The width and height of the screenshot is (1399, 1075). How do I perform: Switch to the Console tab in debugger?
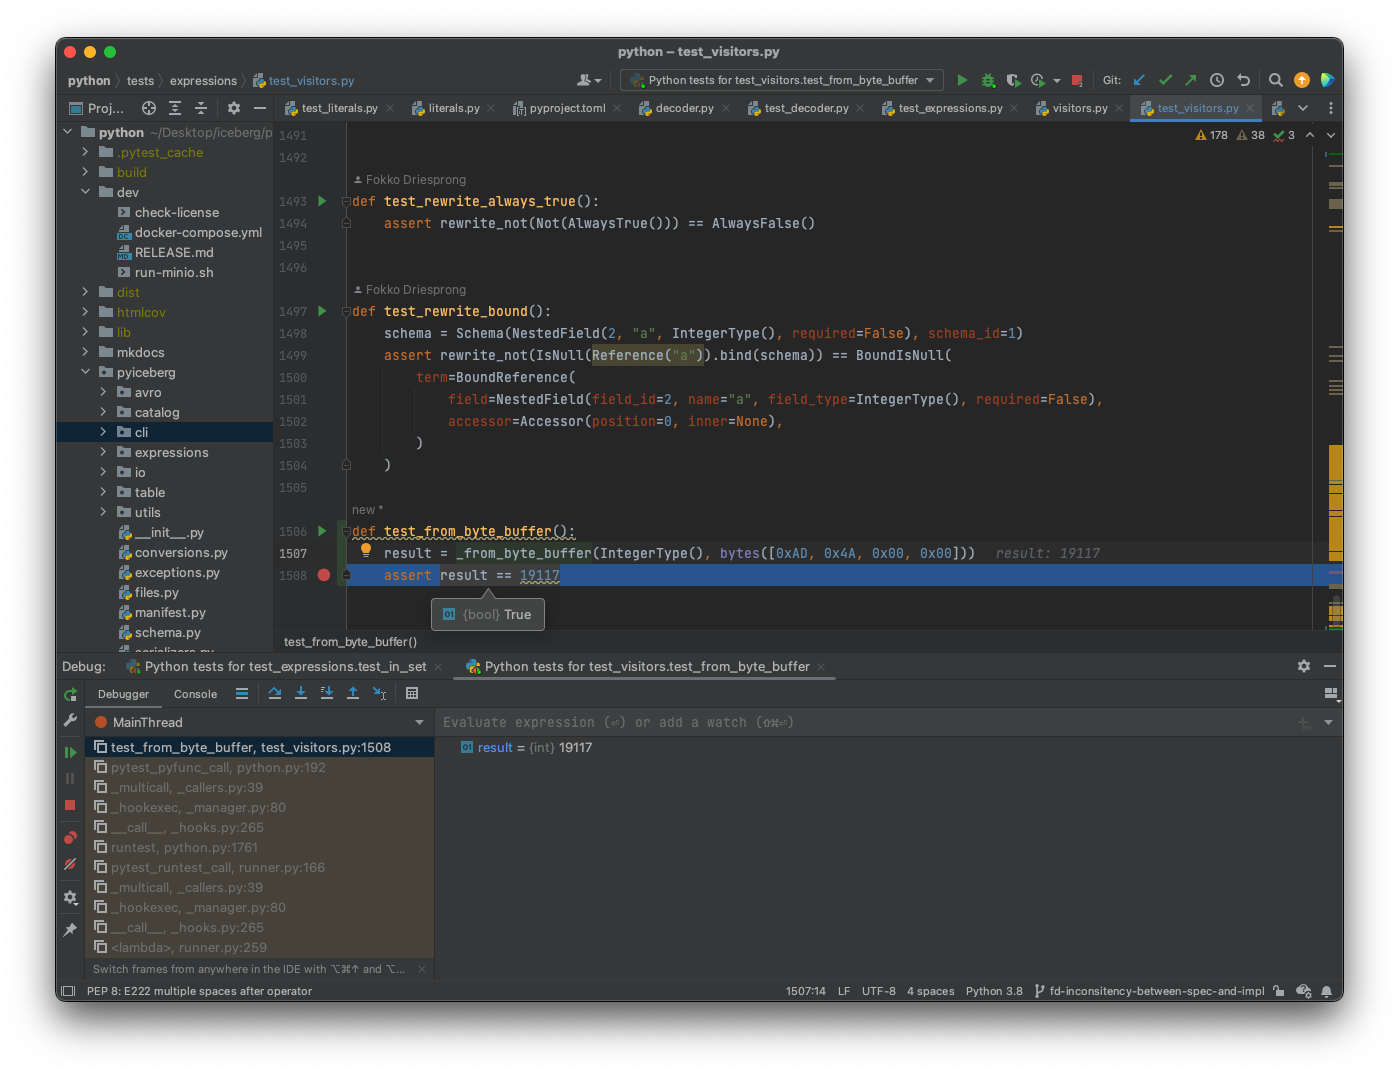pos(195,694)
